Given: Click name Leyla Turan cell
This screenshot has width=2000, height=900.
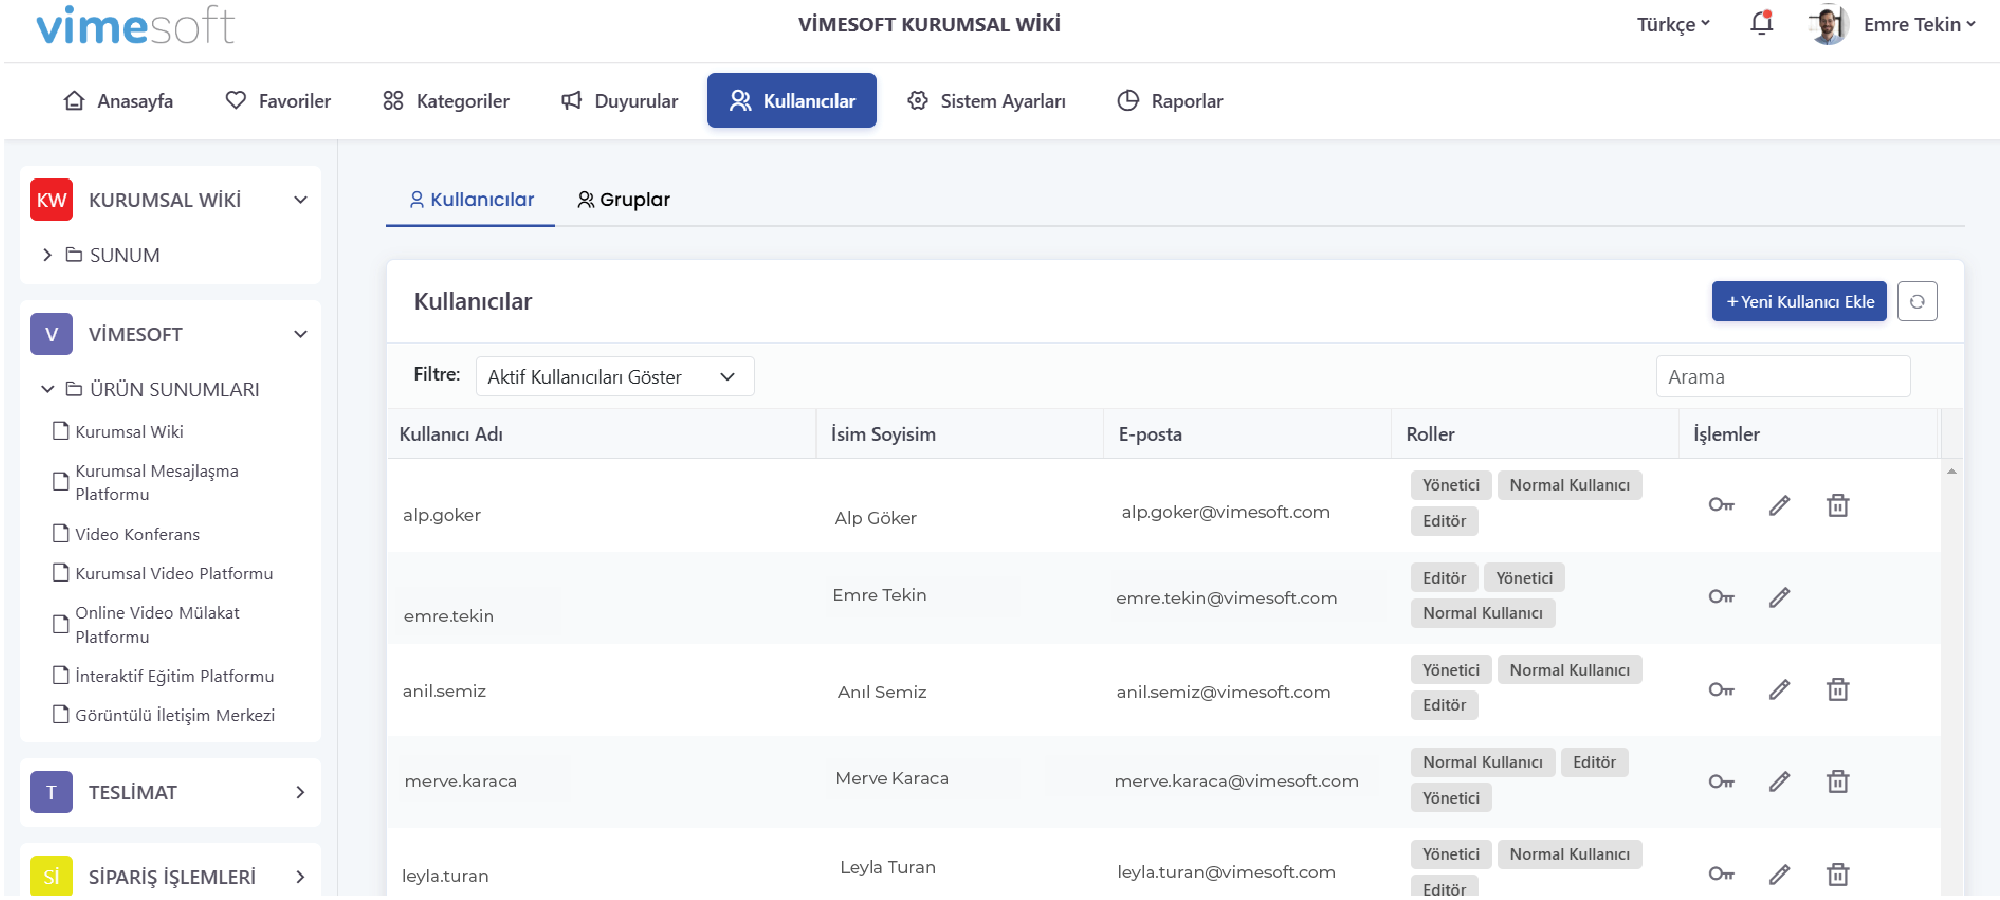Looking at the screenshot, I should [888, 867].
